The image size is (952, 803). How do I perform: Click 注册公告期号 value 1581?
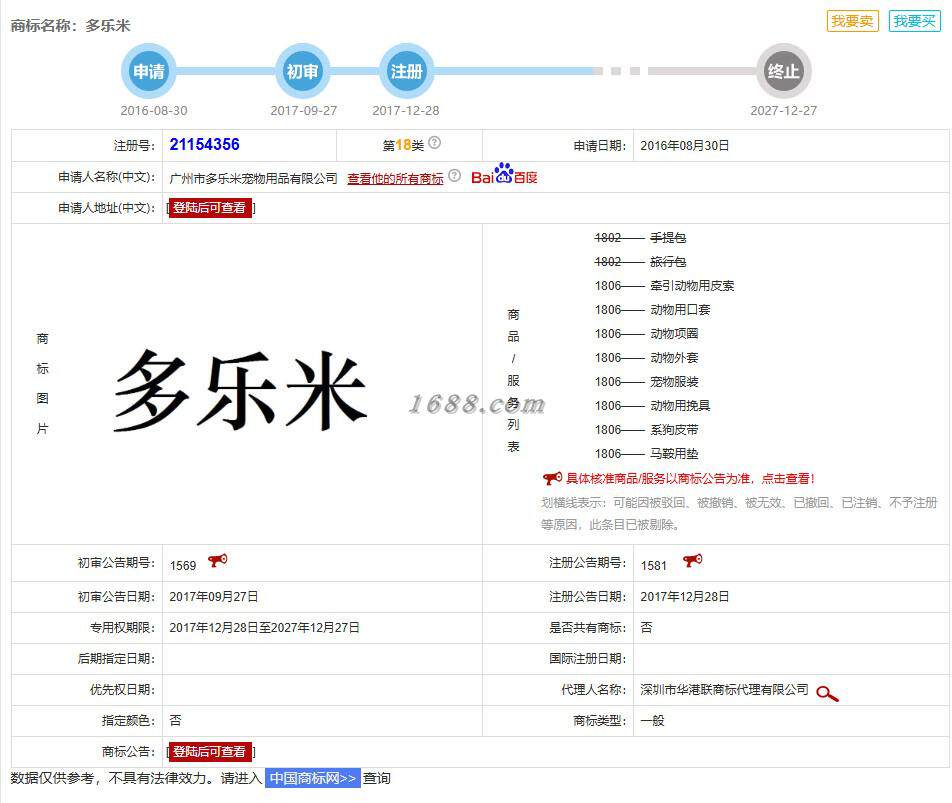[653, 566]
